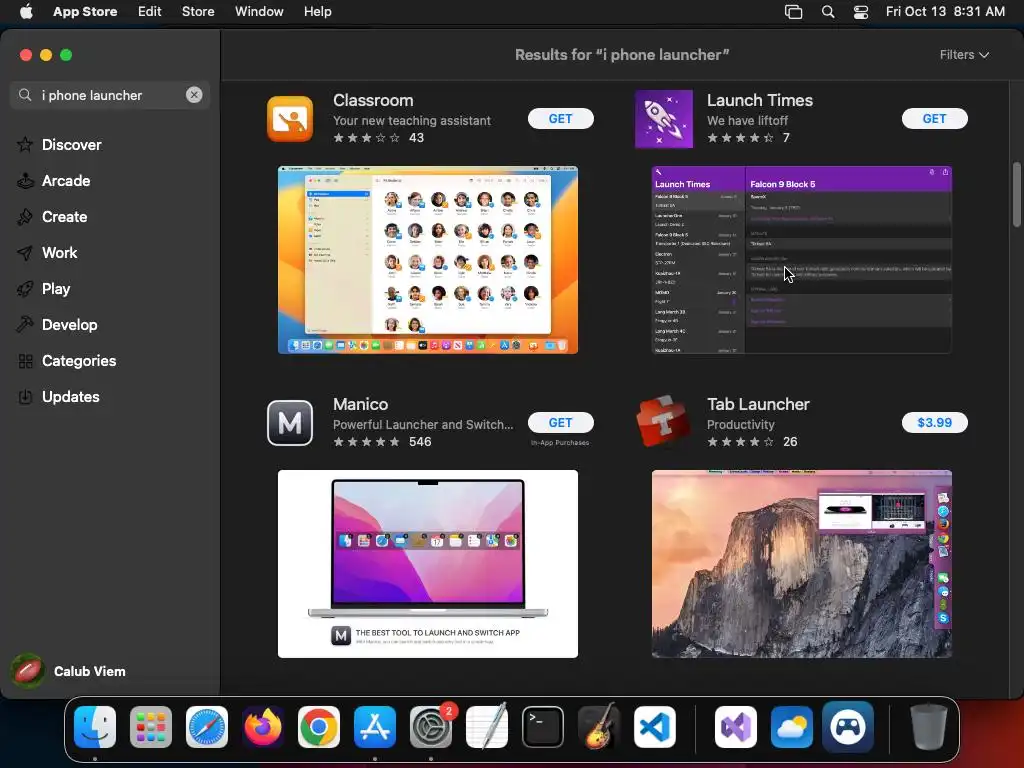
Task: Open Launchpad from the dock
Action: coord(151,727)
